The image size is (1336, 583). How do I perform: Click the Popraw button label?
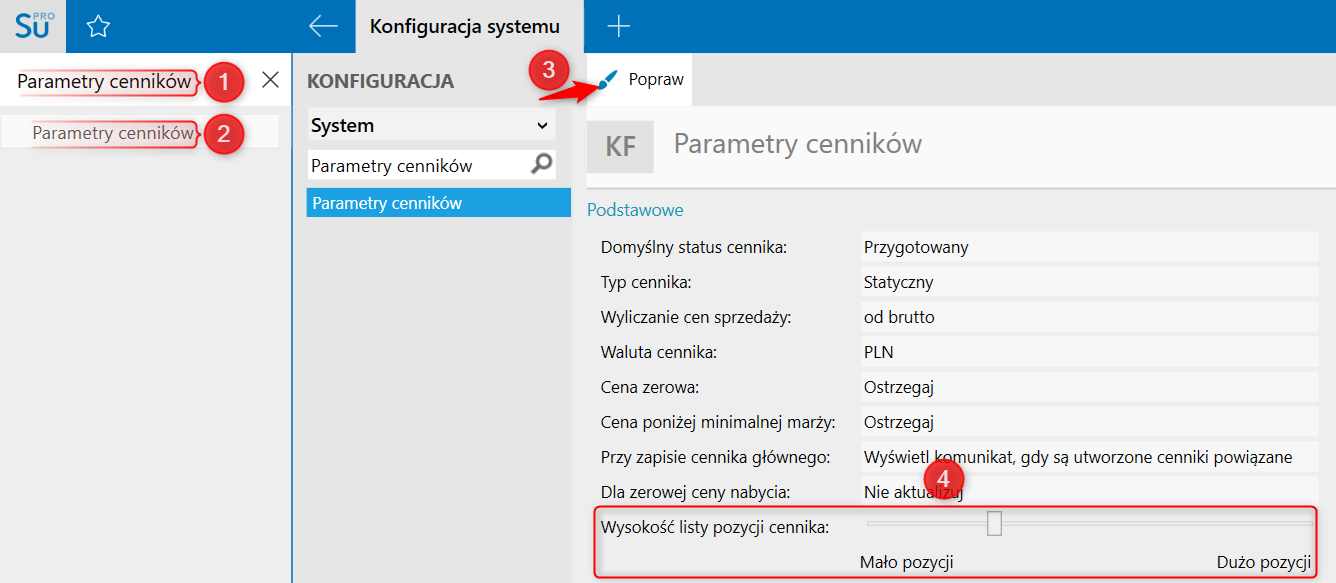(x=656, y=80)
